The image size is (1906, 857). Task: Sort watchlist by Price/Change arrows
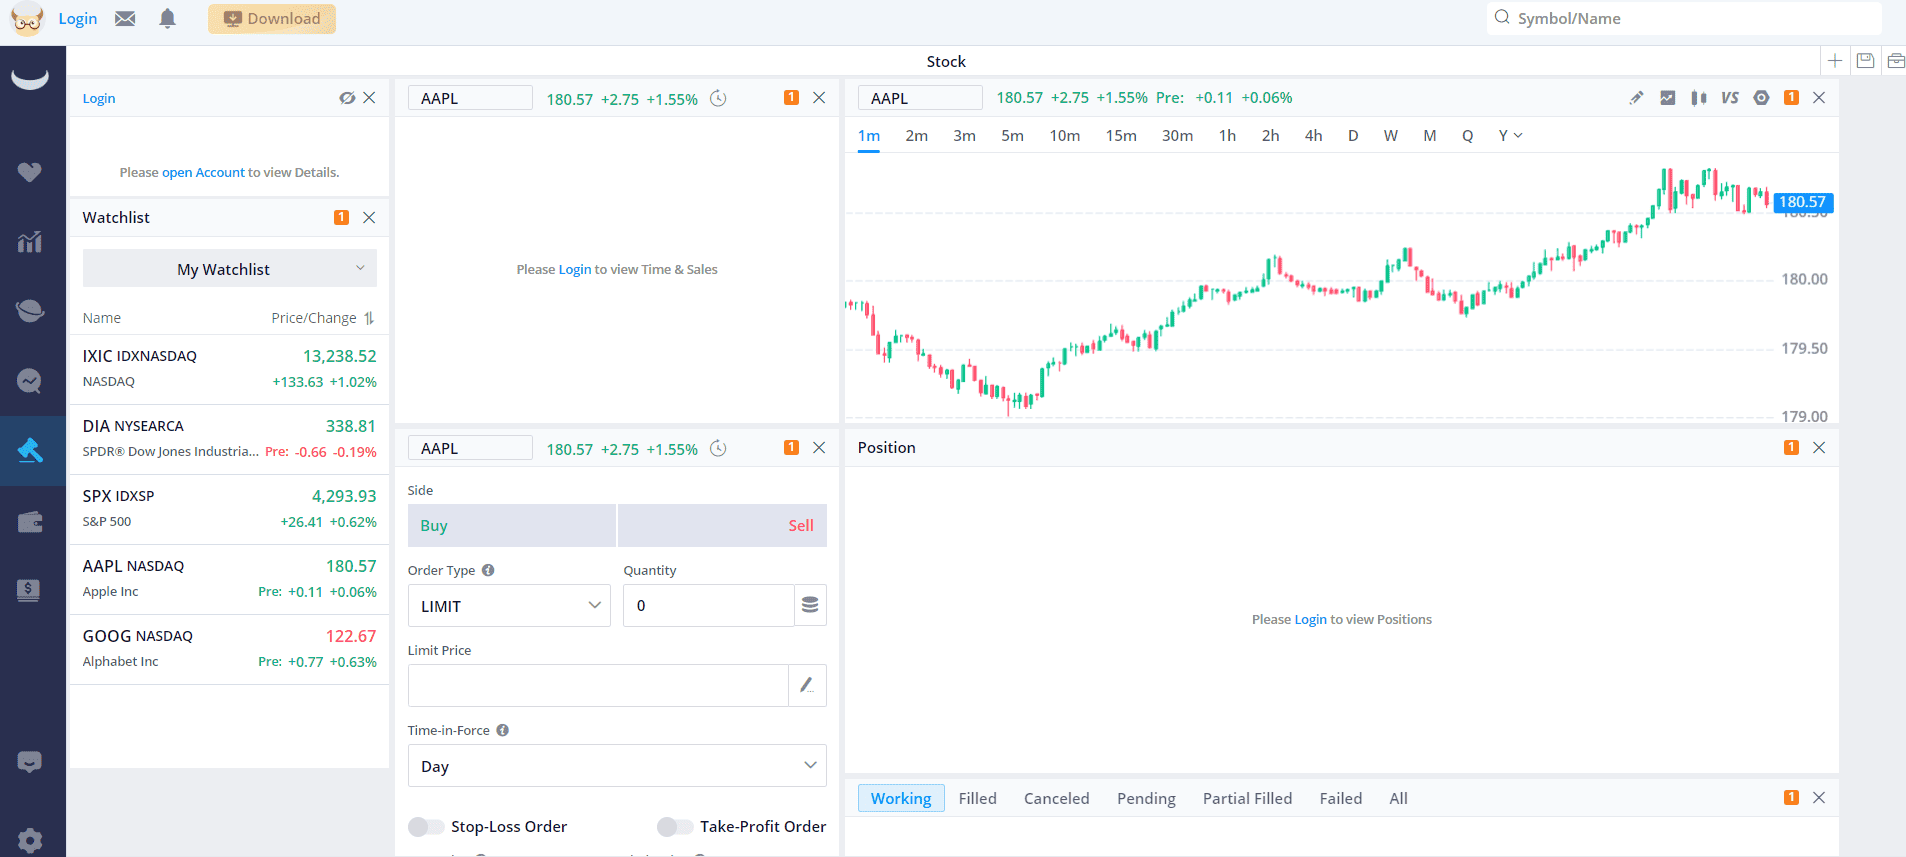(x=369, y=318)
